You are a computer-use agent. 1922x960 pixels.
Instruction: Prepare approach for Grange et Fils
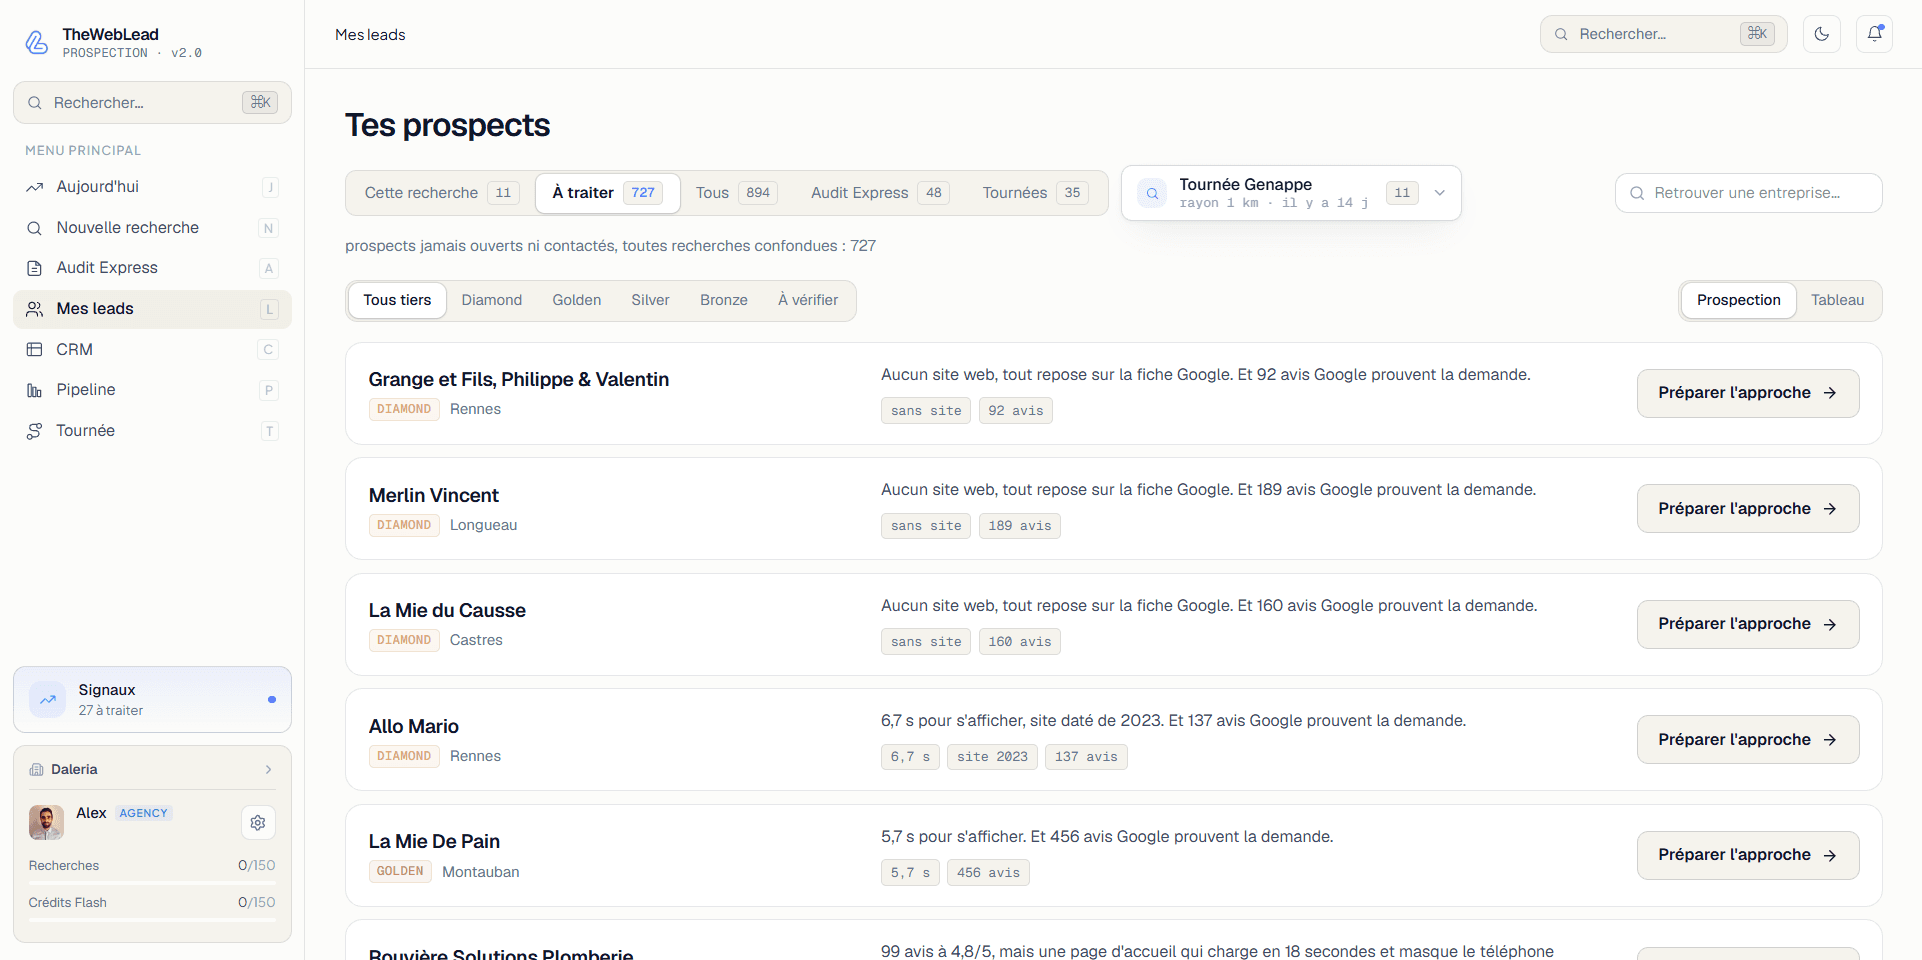[1748, 393]
